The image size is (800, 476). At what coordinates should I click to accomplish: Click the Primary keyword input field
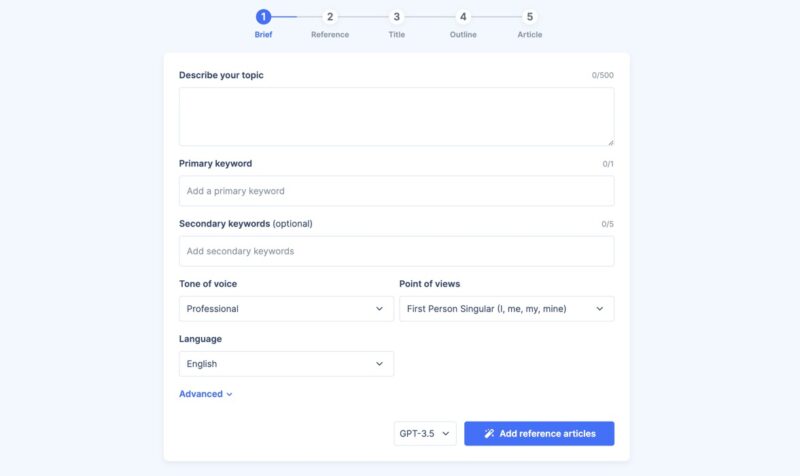(x=396, y=191)
